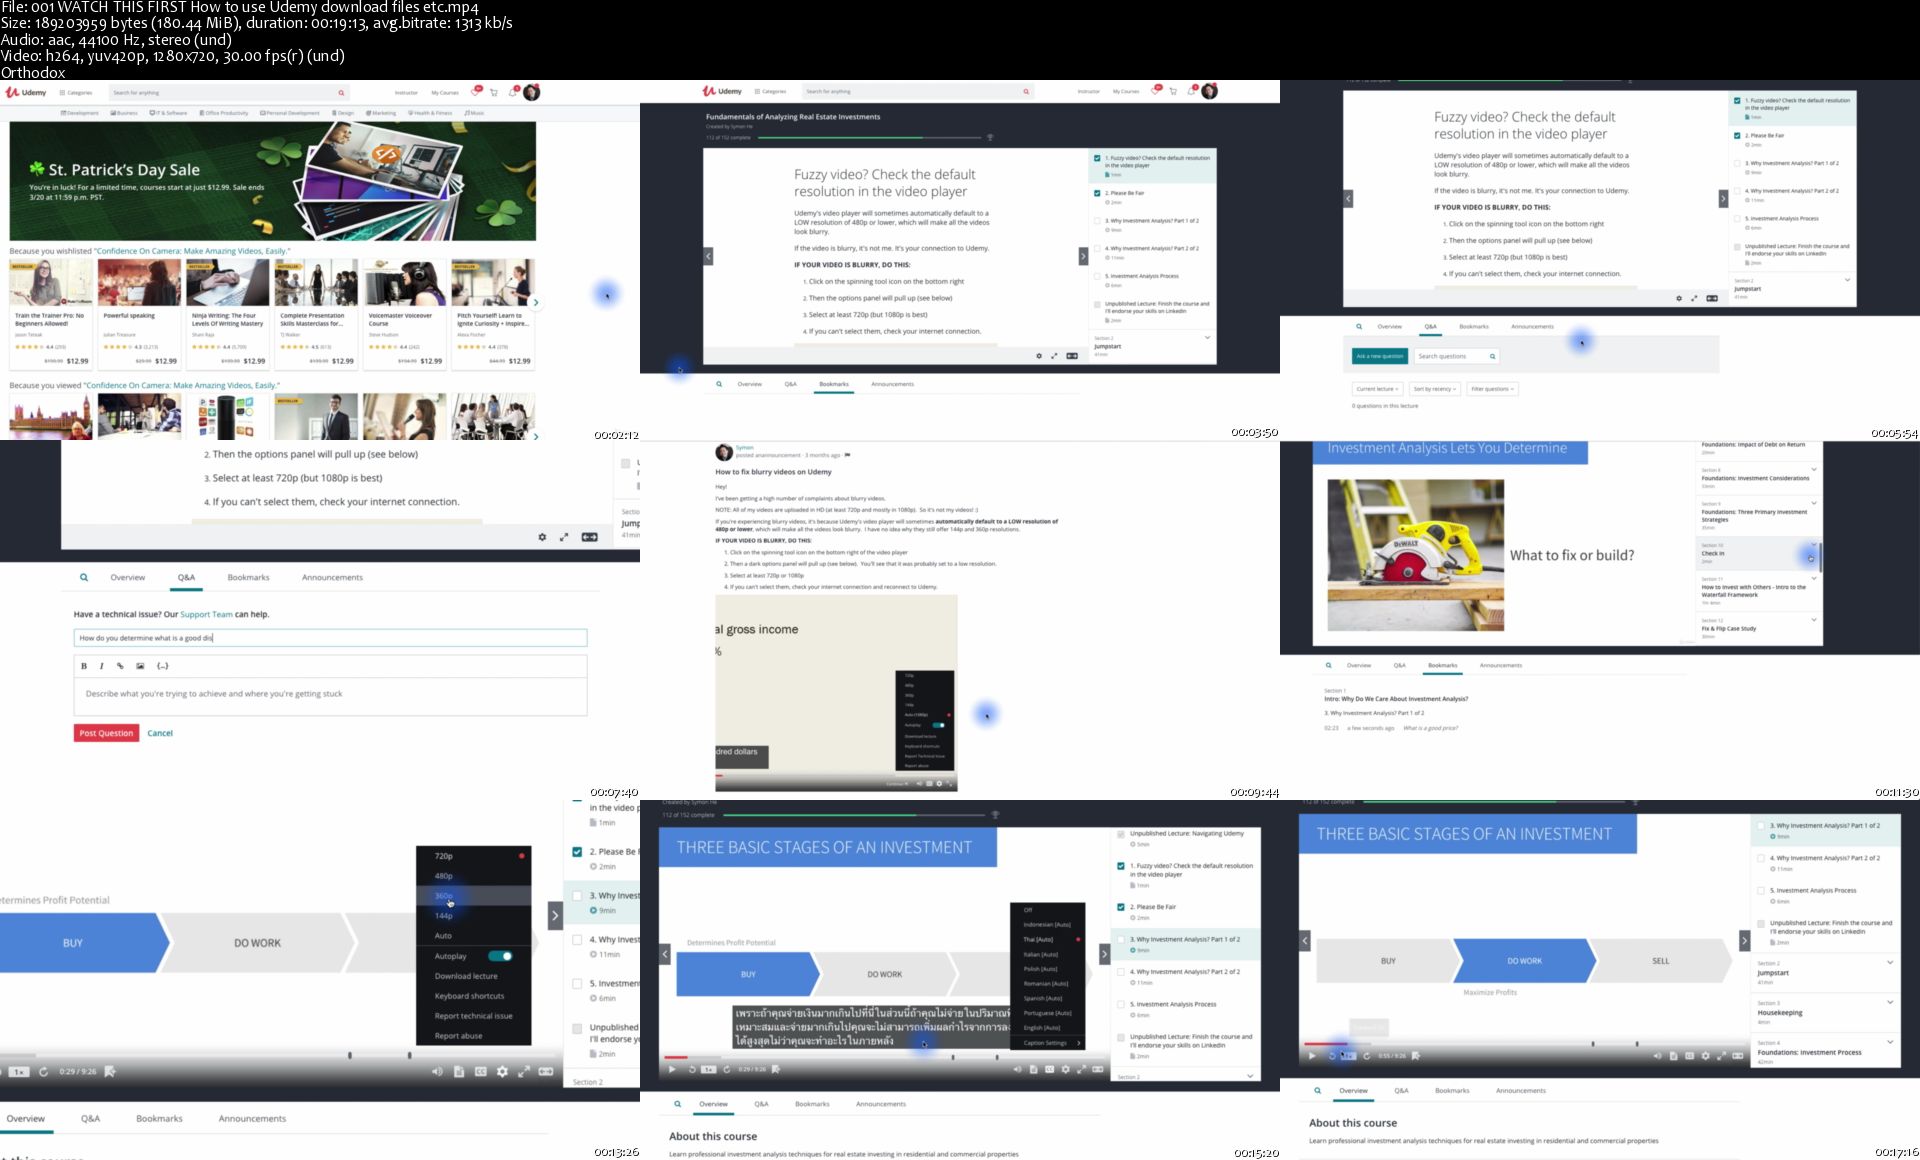This screenshot has height=1160, width=1920.
Task: Click the volume icon in the 00:13:26 frame
Action: (x=437, y=1071)
